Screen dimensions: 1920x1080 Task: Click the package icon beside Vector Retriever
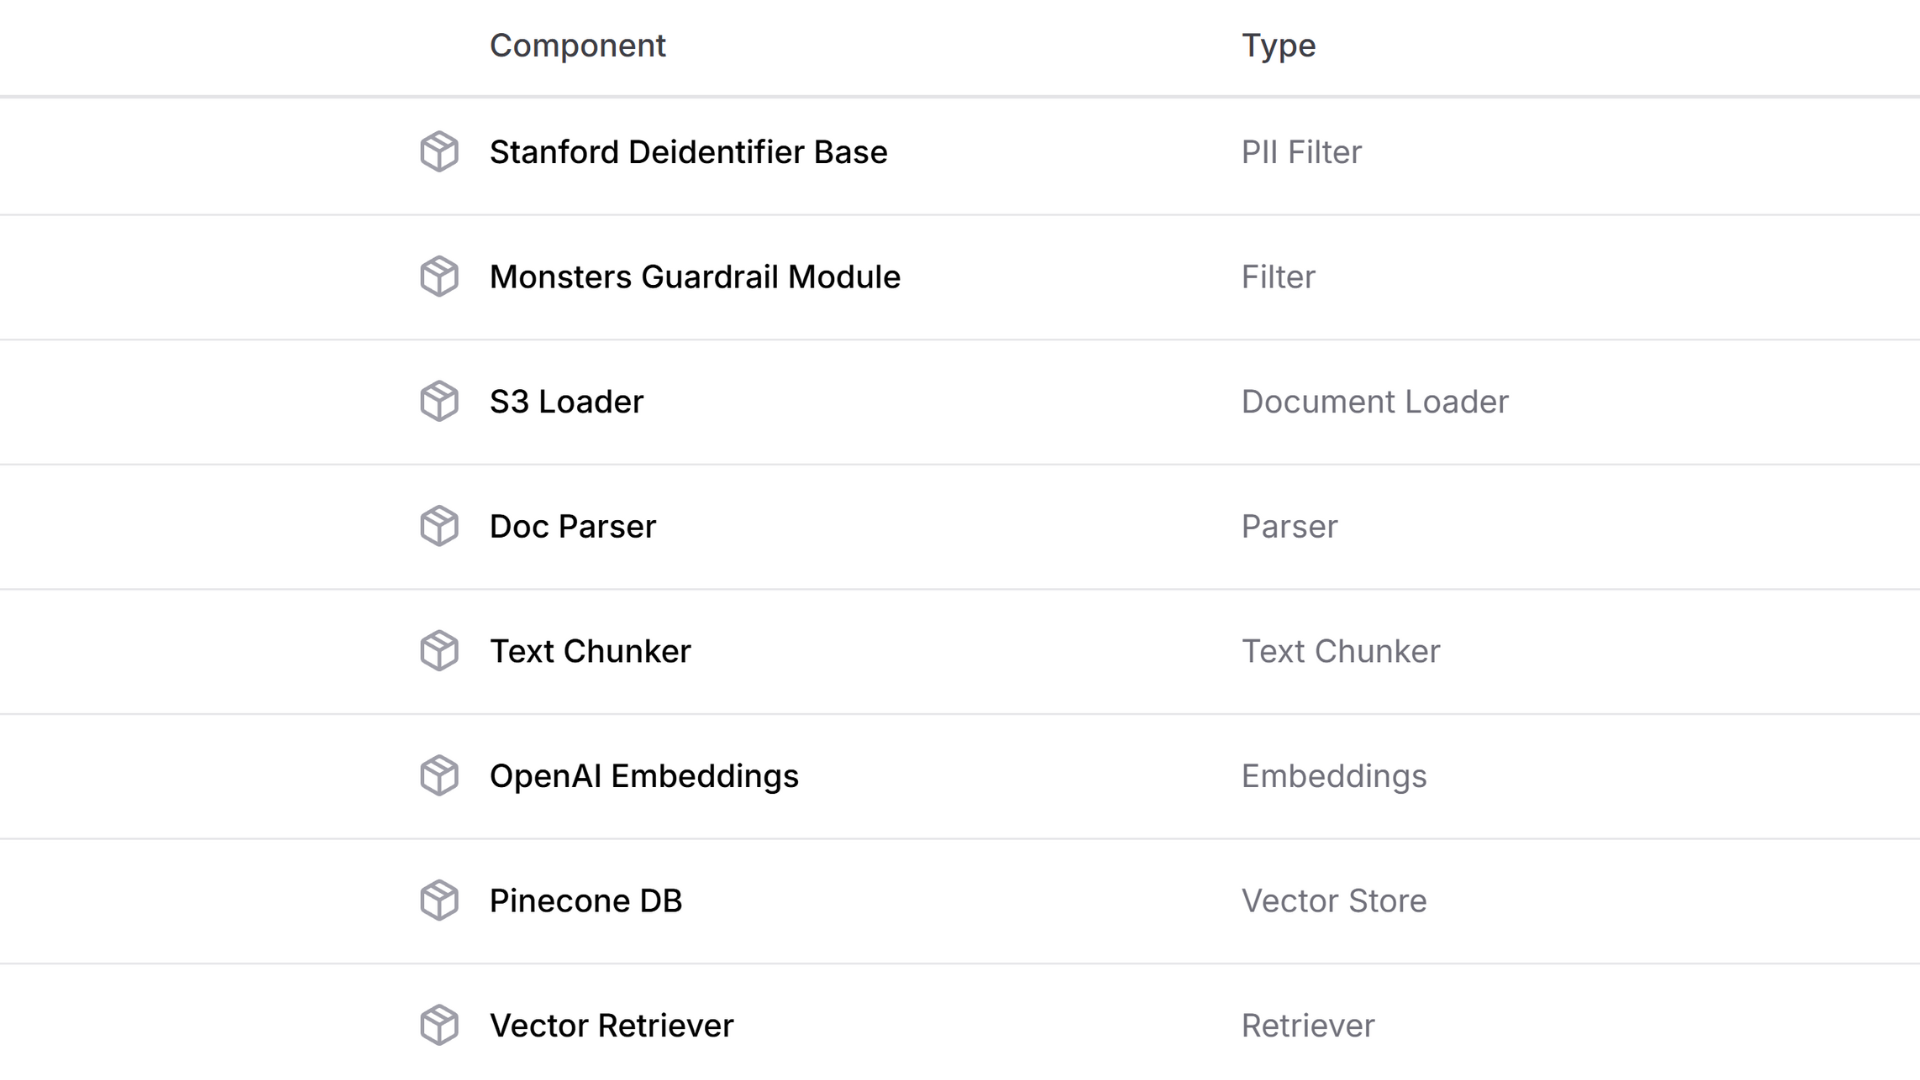(438, 1025)
